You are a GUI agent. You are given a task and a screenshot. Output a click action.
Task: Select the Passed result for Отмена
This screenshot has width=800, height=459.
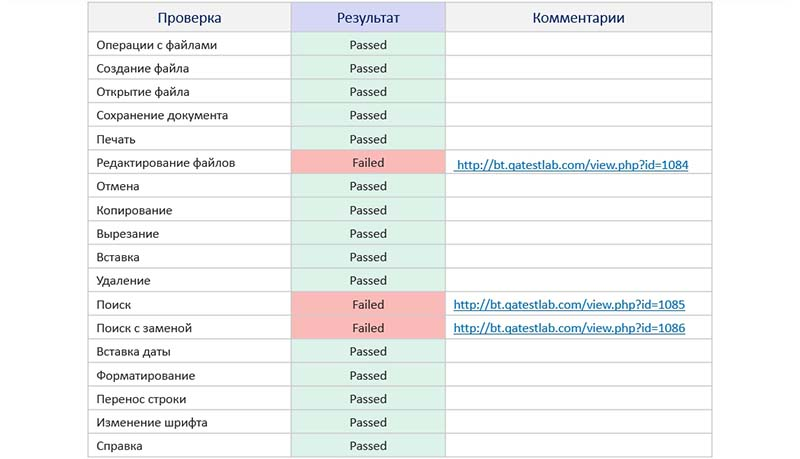click(x=368, y=186)
